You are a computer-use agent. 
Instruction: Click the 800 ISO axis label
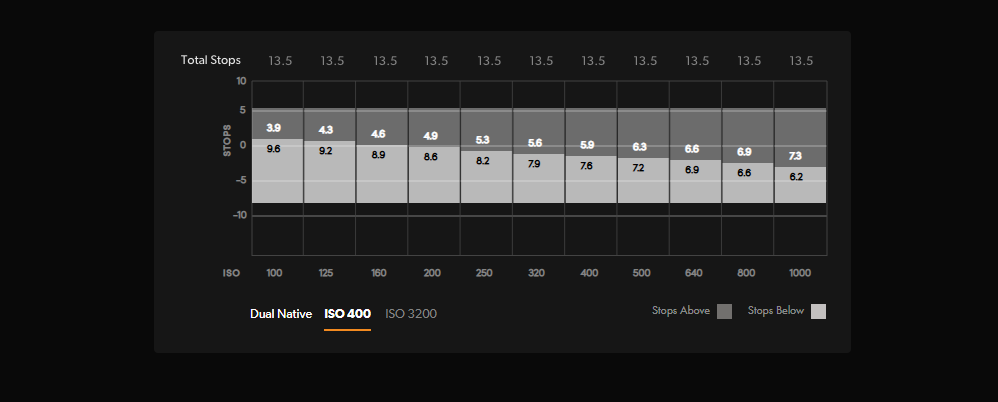click(x=745, y=272)
